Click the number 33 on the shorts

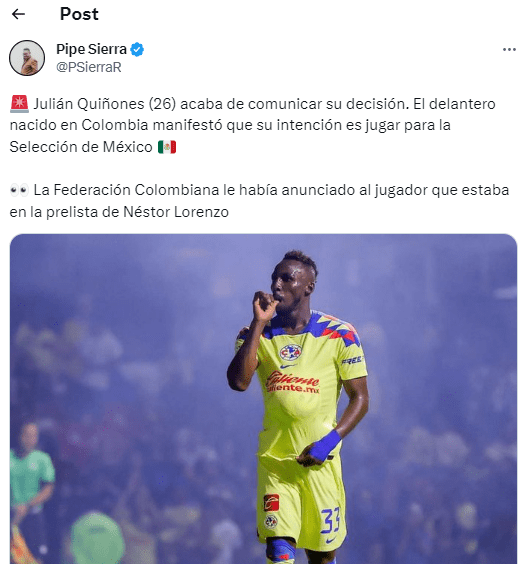330,521
